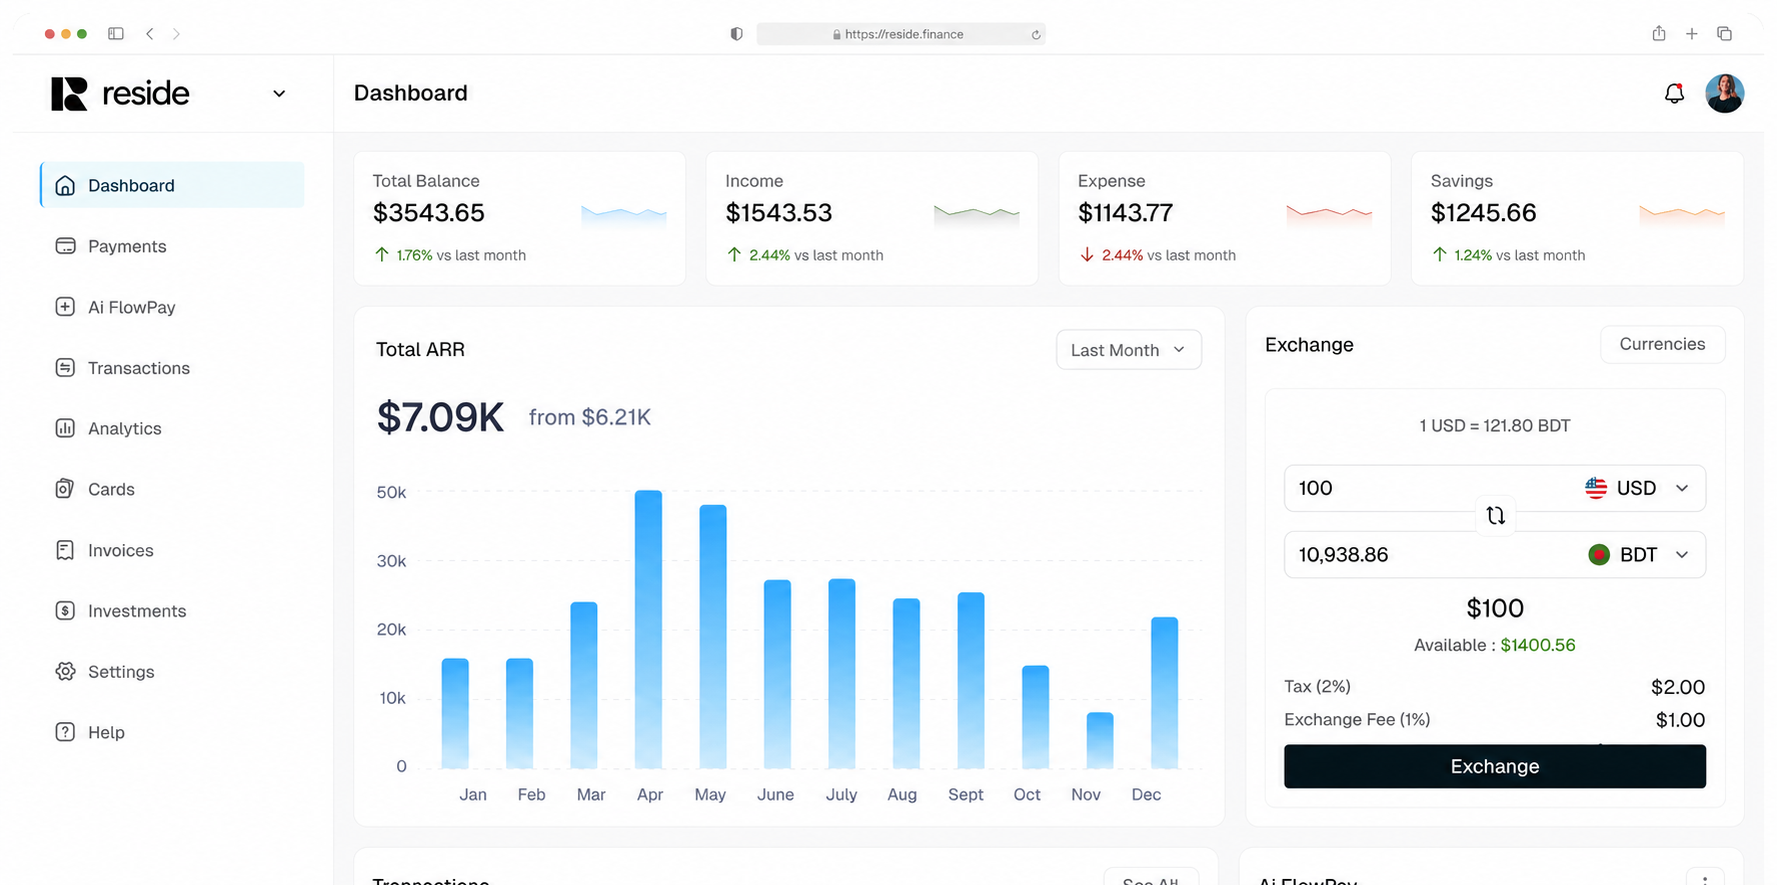1777x885 pixels.
Task: Click the black Exchange button
Action: coord(1494,766)
